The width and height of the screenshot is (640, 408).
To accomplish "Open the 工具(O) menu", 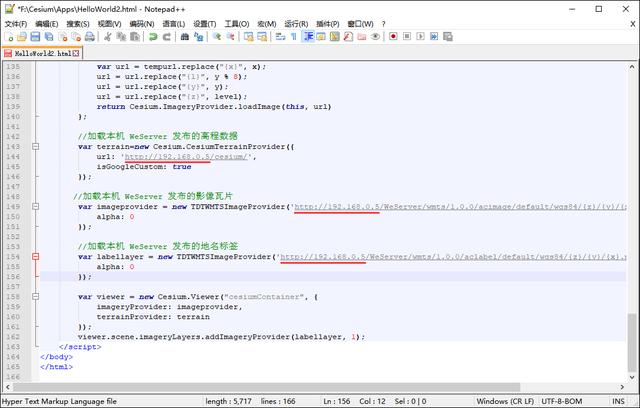I will 237,24.
